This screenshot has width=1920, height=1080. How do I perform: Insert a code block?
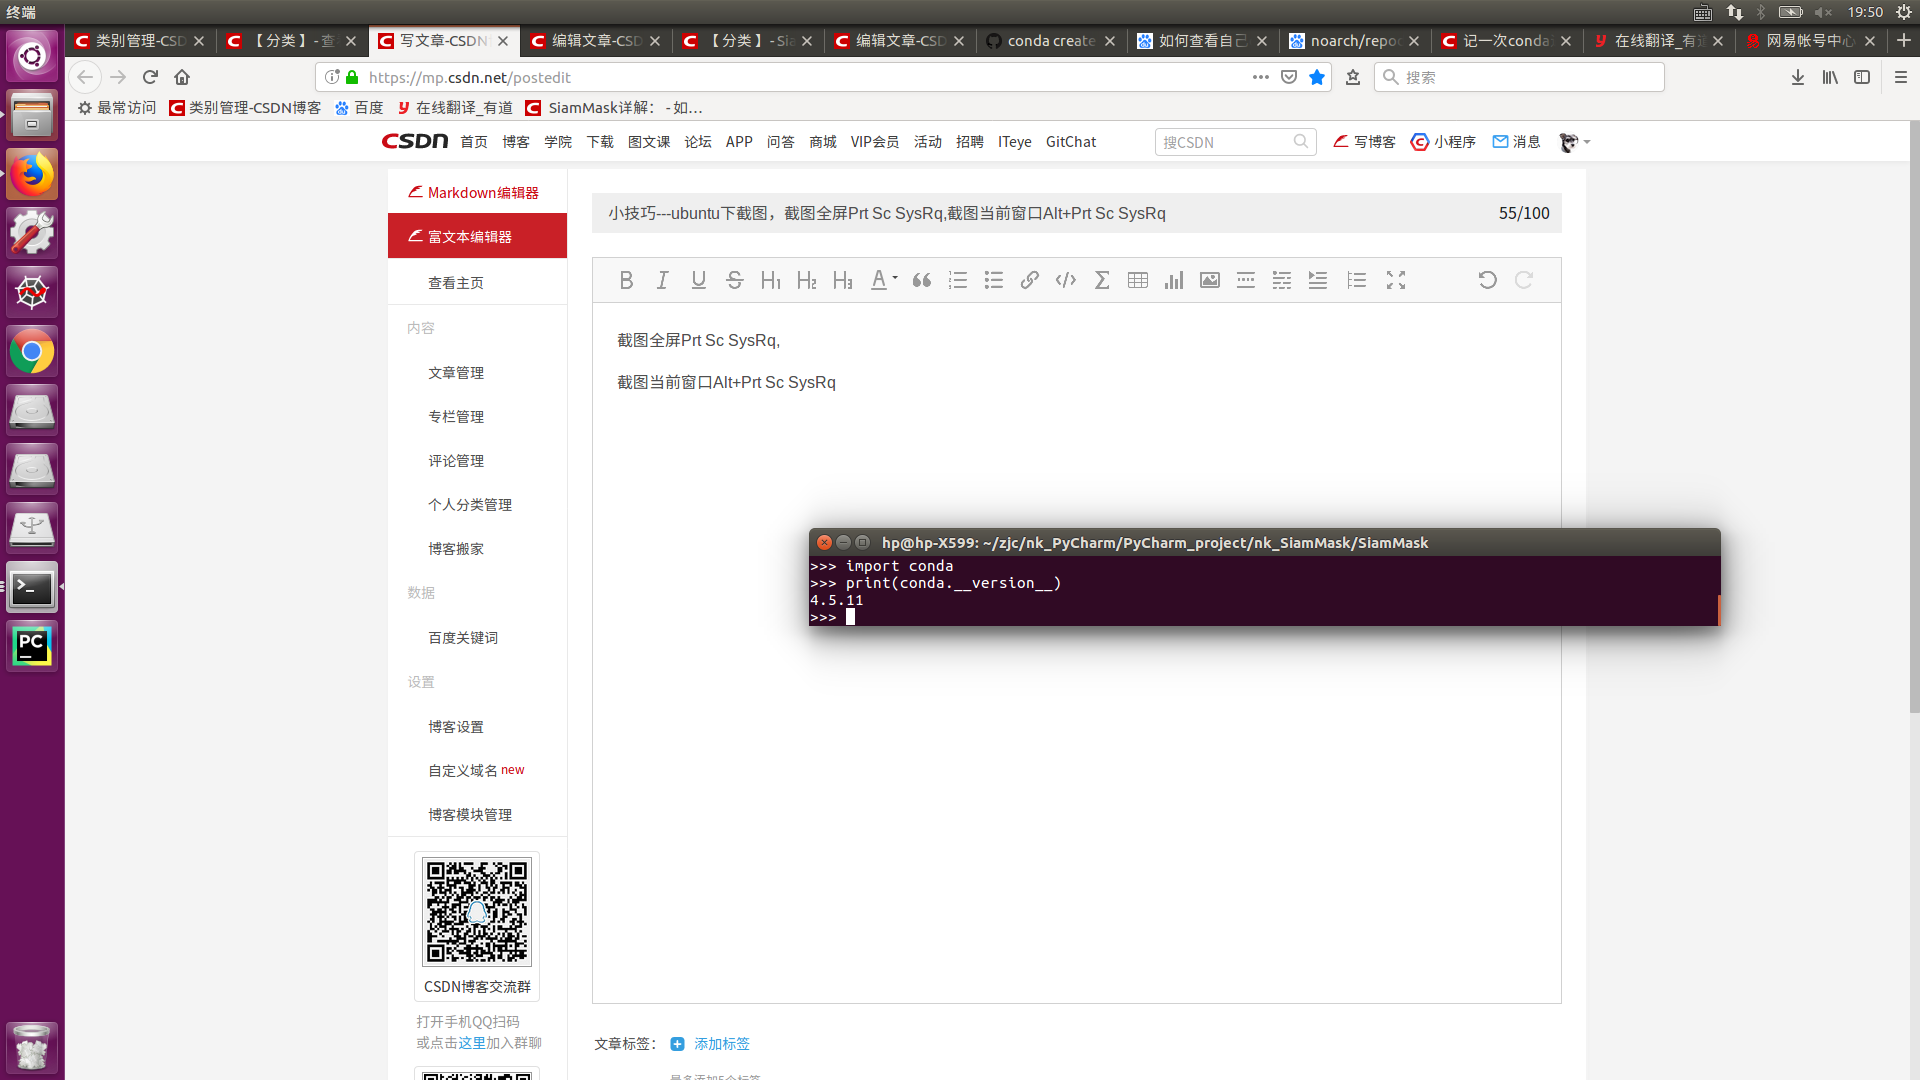coord(1065,280)
